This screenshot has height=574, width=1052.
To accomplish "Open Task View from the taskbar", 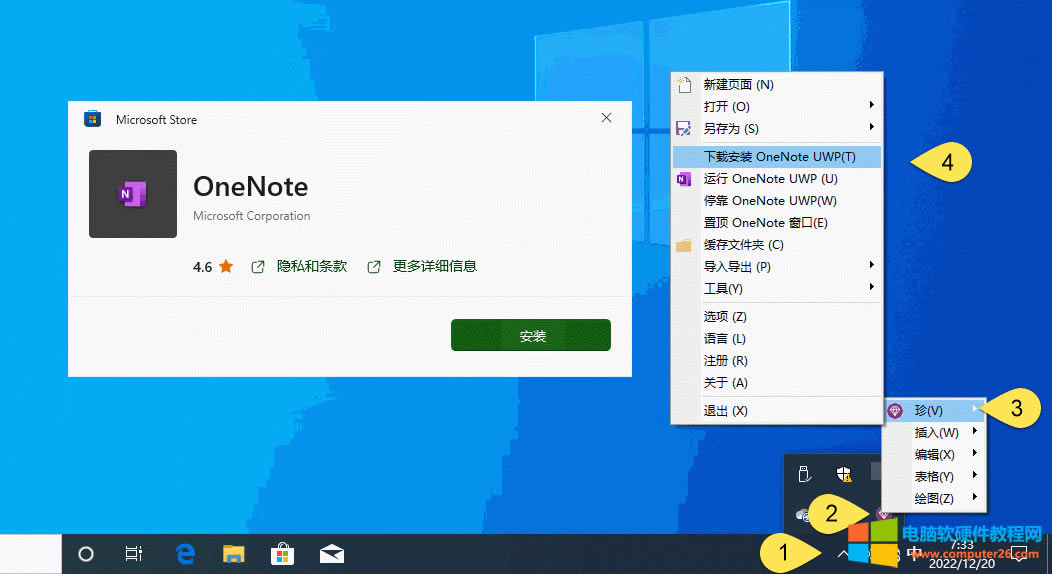I will (134, 554).
